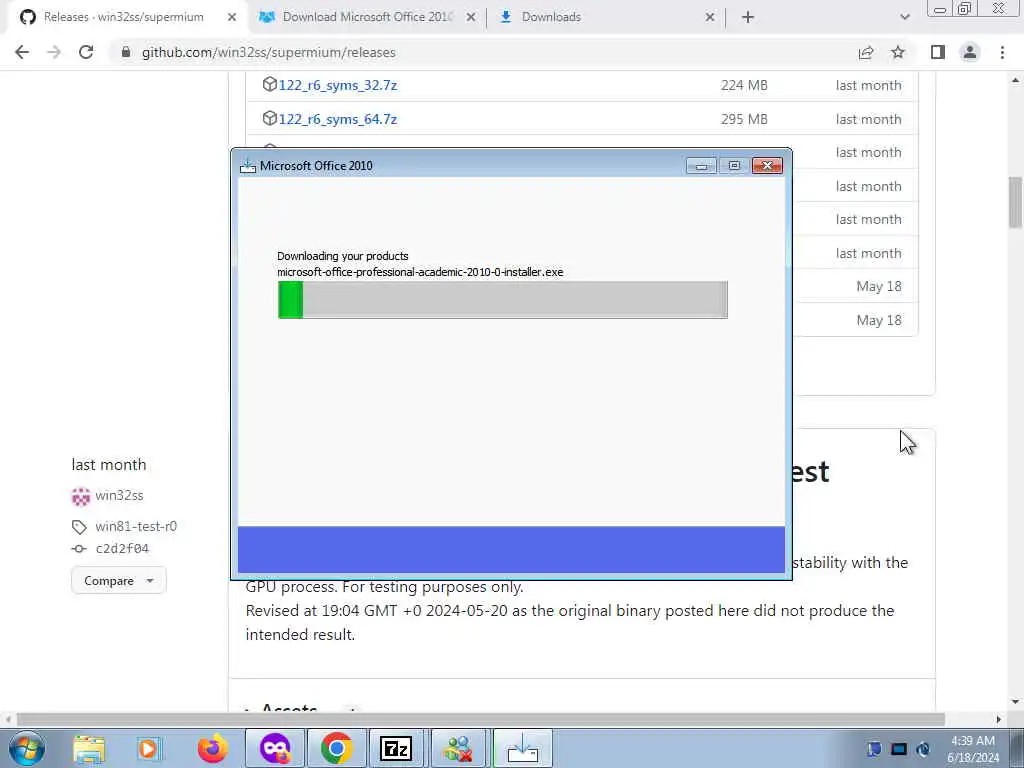Close the Microsoft Office 2010 installer window
1024x768 pixels.
[x=767, y=166]
